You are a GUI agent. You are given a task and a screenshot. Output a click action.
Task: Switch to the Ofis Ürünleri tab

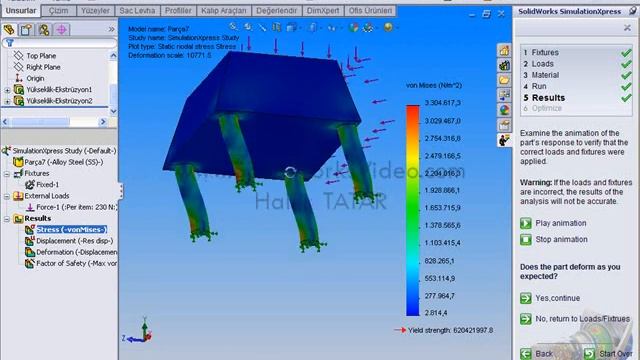pos(370,11)
